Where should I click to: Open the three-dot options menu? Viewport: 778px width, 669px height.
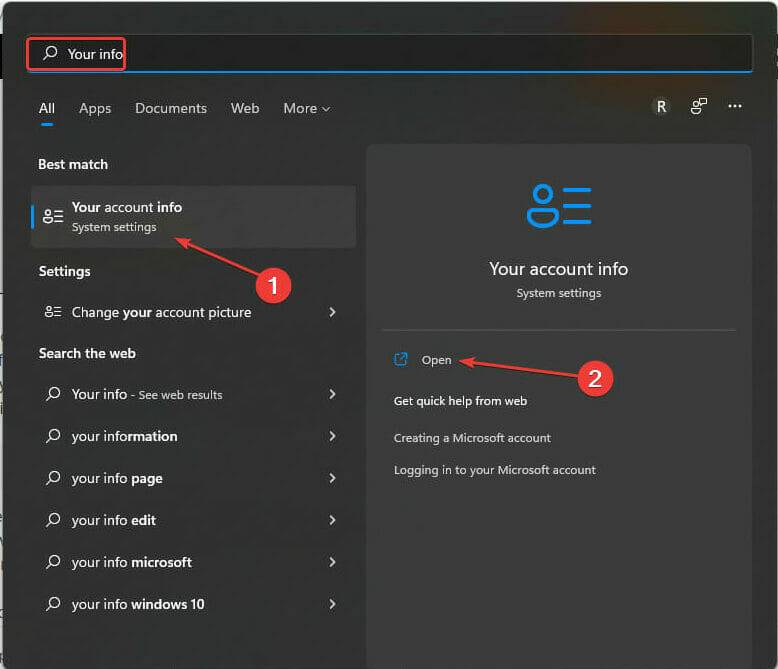click(x=735, y=107)
